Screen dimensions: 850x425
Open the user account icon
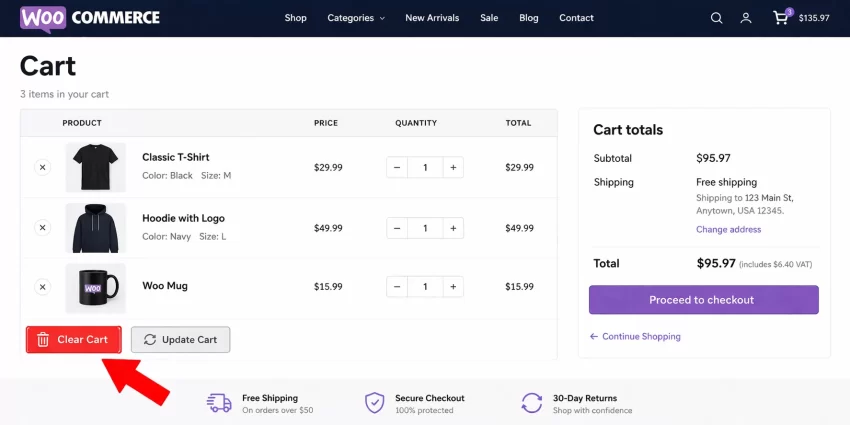click(x=746, y=18)
